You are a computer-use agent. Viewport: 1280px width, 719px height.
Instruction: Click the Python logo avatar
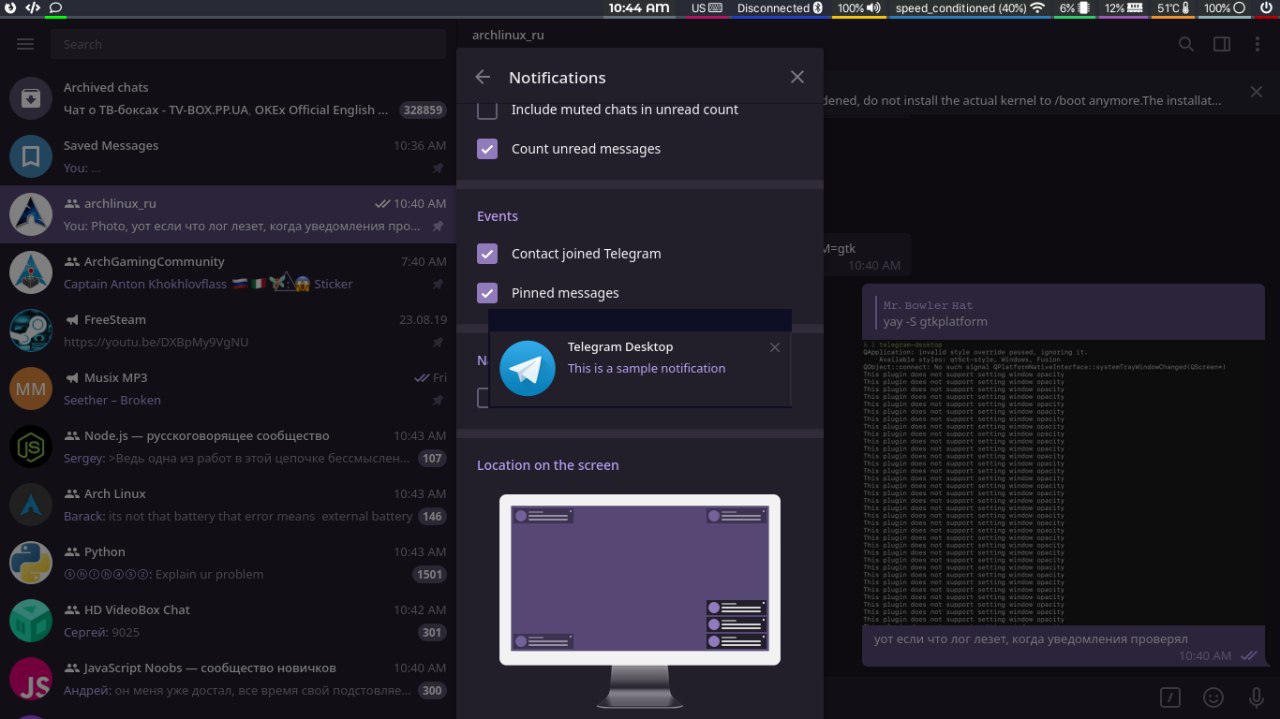[31, 563]
